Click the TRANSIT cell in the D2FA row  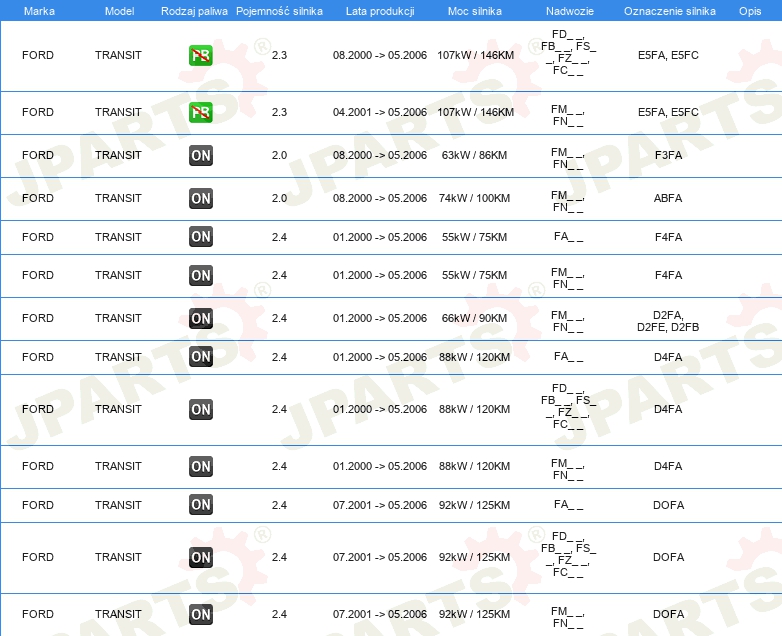(x=118, y=318)
